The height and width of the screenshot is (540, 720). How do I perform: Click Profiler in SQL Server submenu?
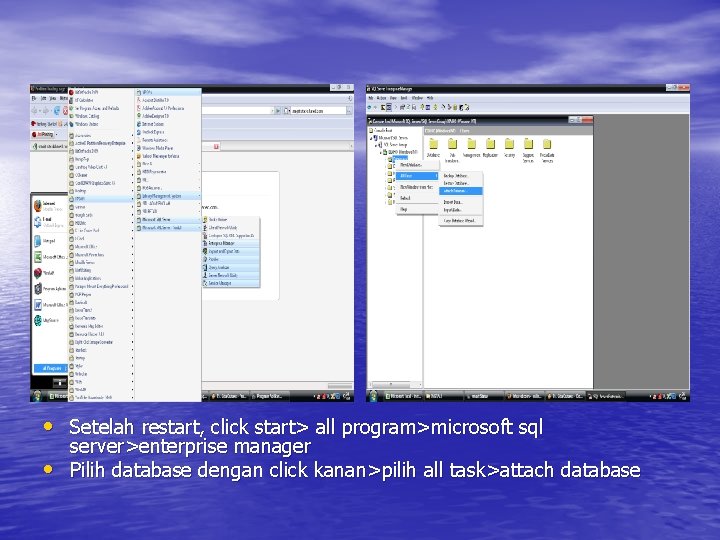[231, 259]
